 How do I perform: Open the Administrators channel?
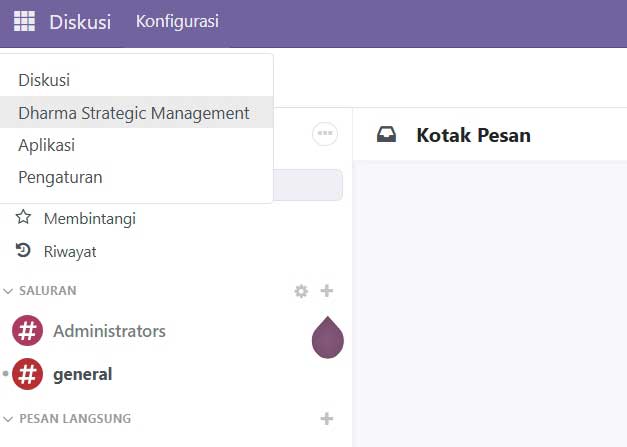(x=109, y=331)
